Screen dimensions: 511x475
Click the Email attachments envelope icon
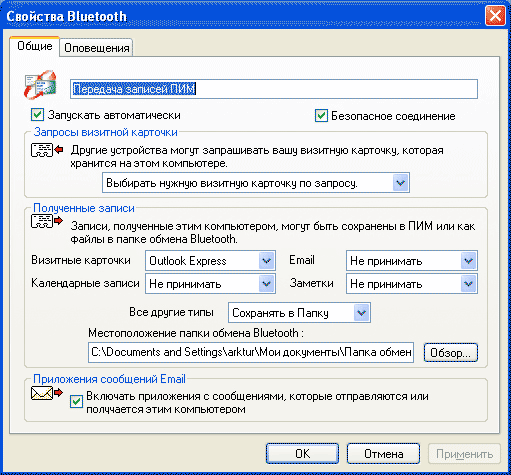(47, 393)
